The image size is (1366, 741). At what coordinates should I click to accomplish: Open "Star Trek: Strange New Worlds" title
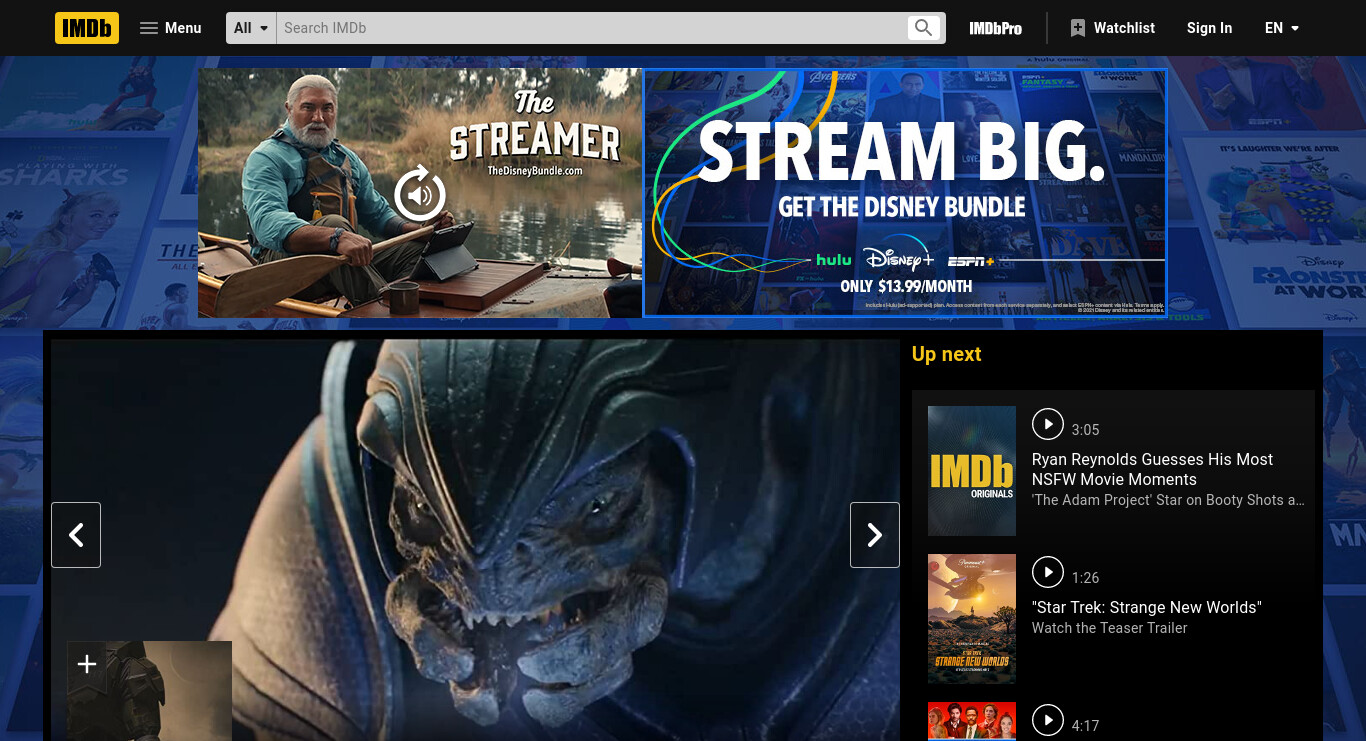[1147, 608]
